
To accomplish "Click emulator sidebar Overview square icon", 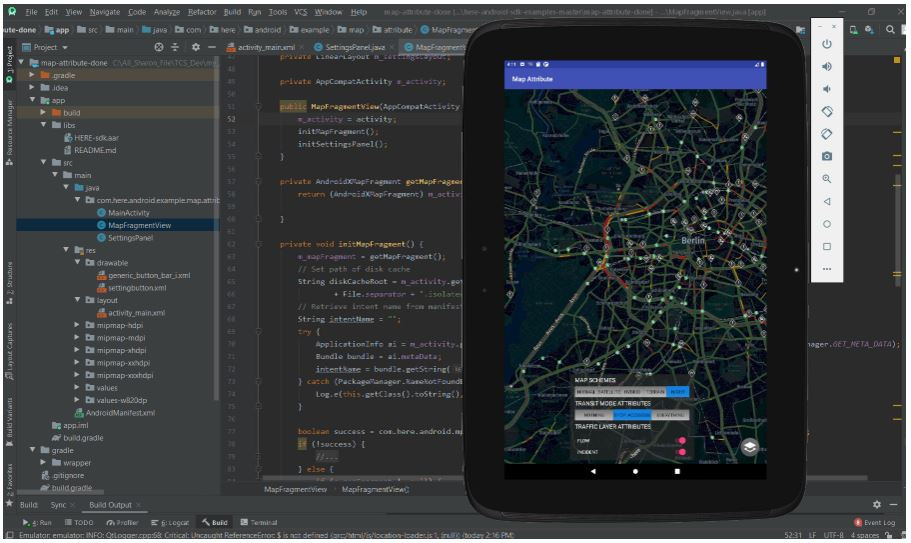I will [827, 247].
